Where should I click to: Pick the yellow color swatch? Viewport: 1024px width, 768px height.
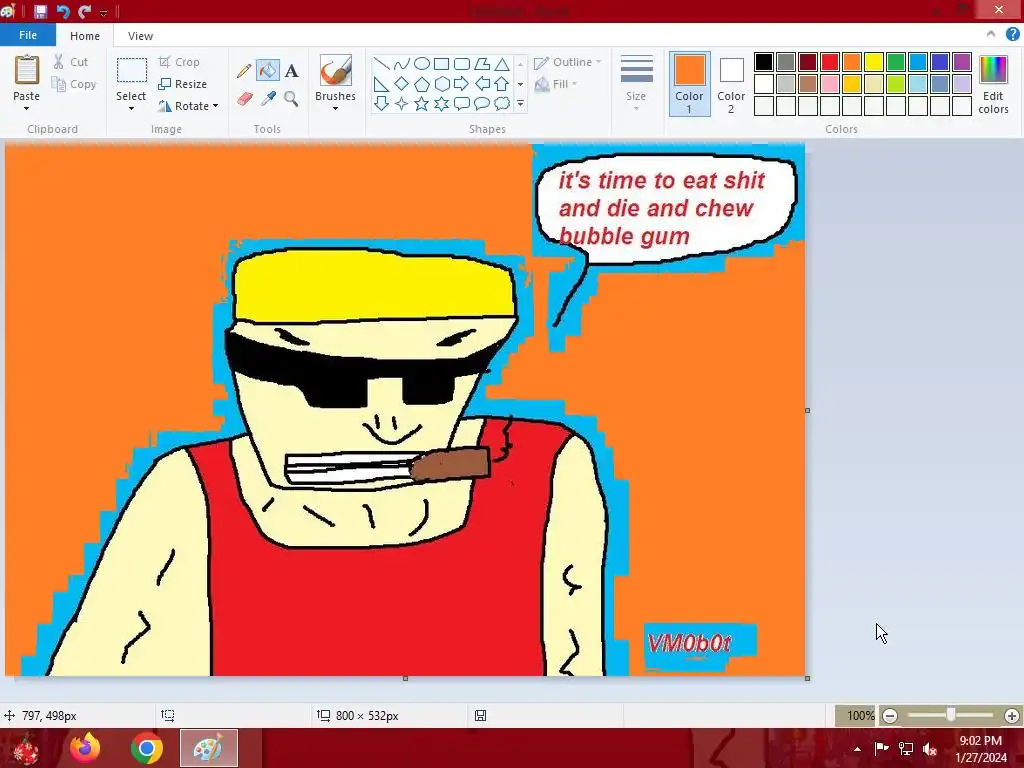tap(874, 62)
